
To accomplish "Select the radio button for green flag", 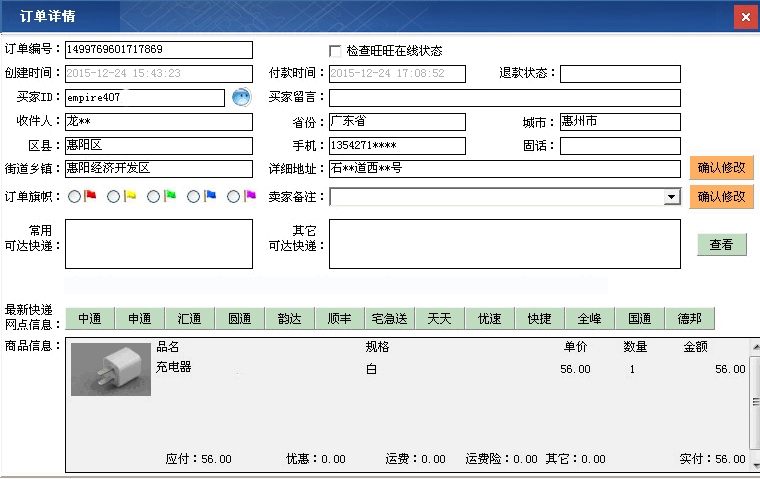I will tap(154, 197).
